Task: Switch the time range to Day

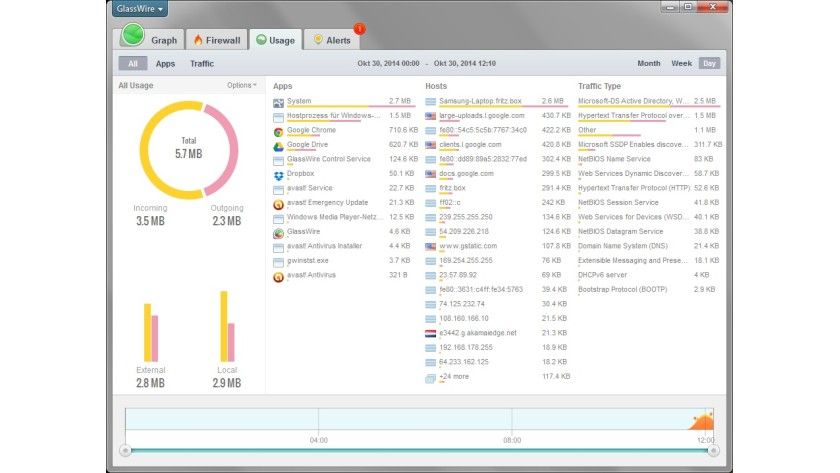Action: coord(709,63)
